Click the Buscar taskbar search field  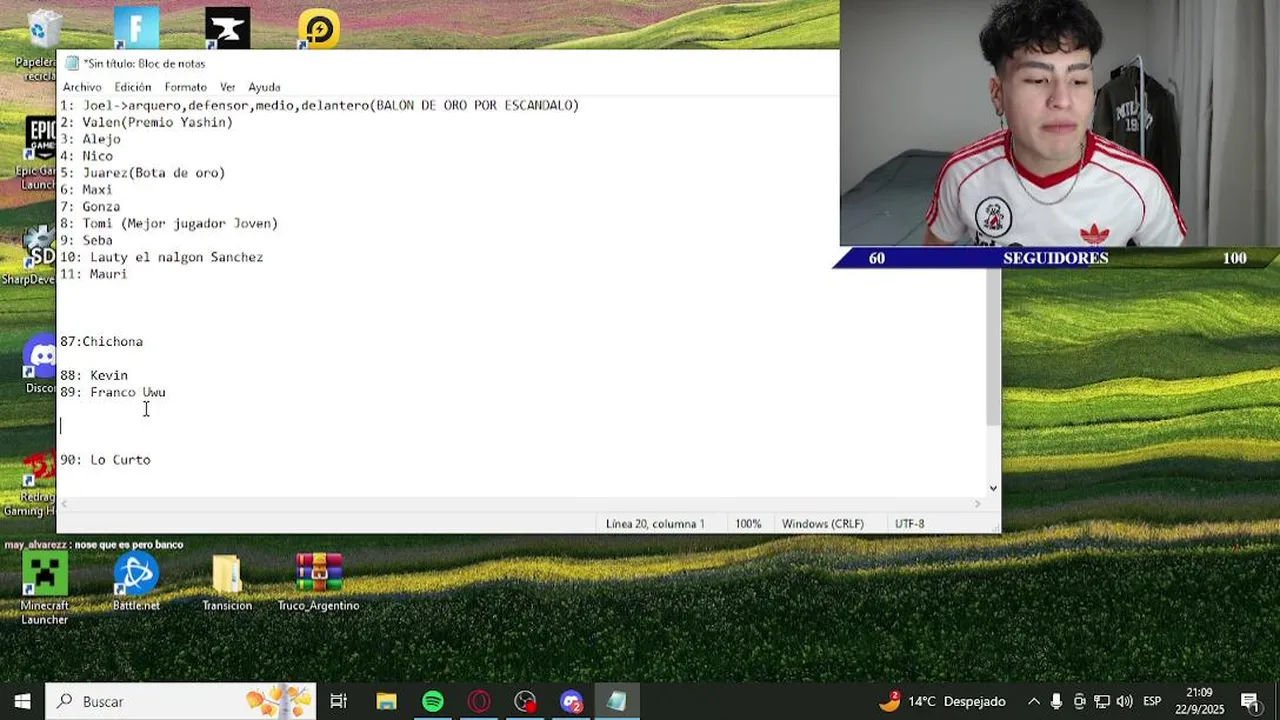tap(180, 701)
